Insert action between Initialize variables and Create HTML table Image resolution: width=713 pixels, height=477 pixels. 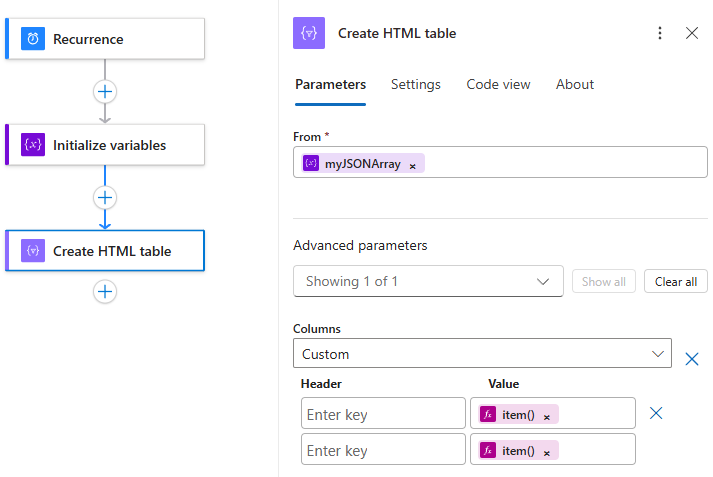click(x=105, y=197)
